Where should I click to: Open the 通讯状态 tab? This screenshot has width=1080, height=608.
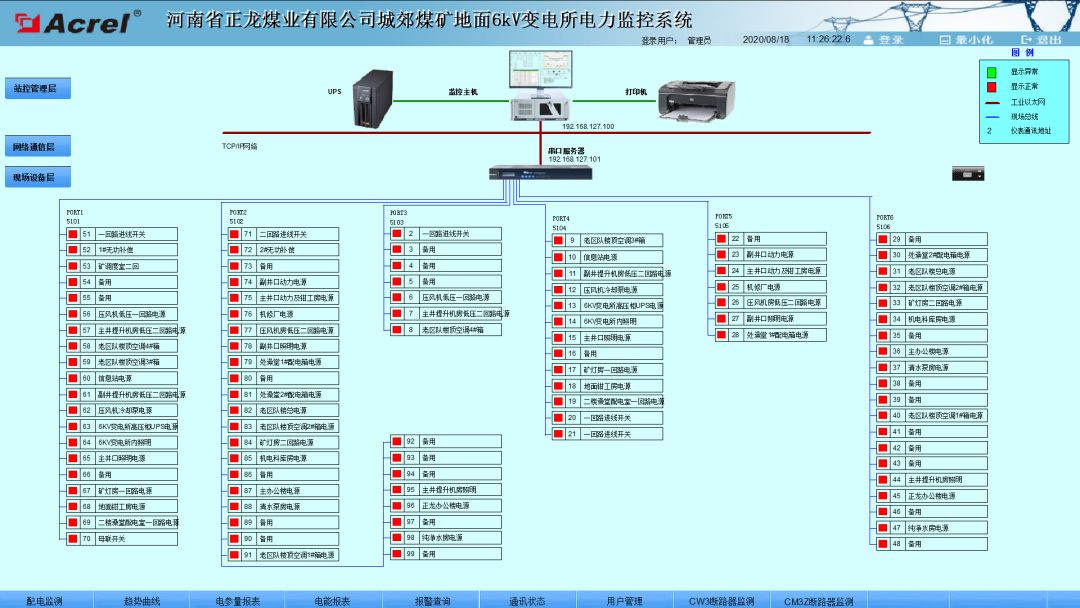click(x=527, y=600)
